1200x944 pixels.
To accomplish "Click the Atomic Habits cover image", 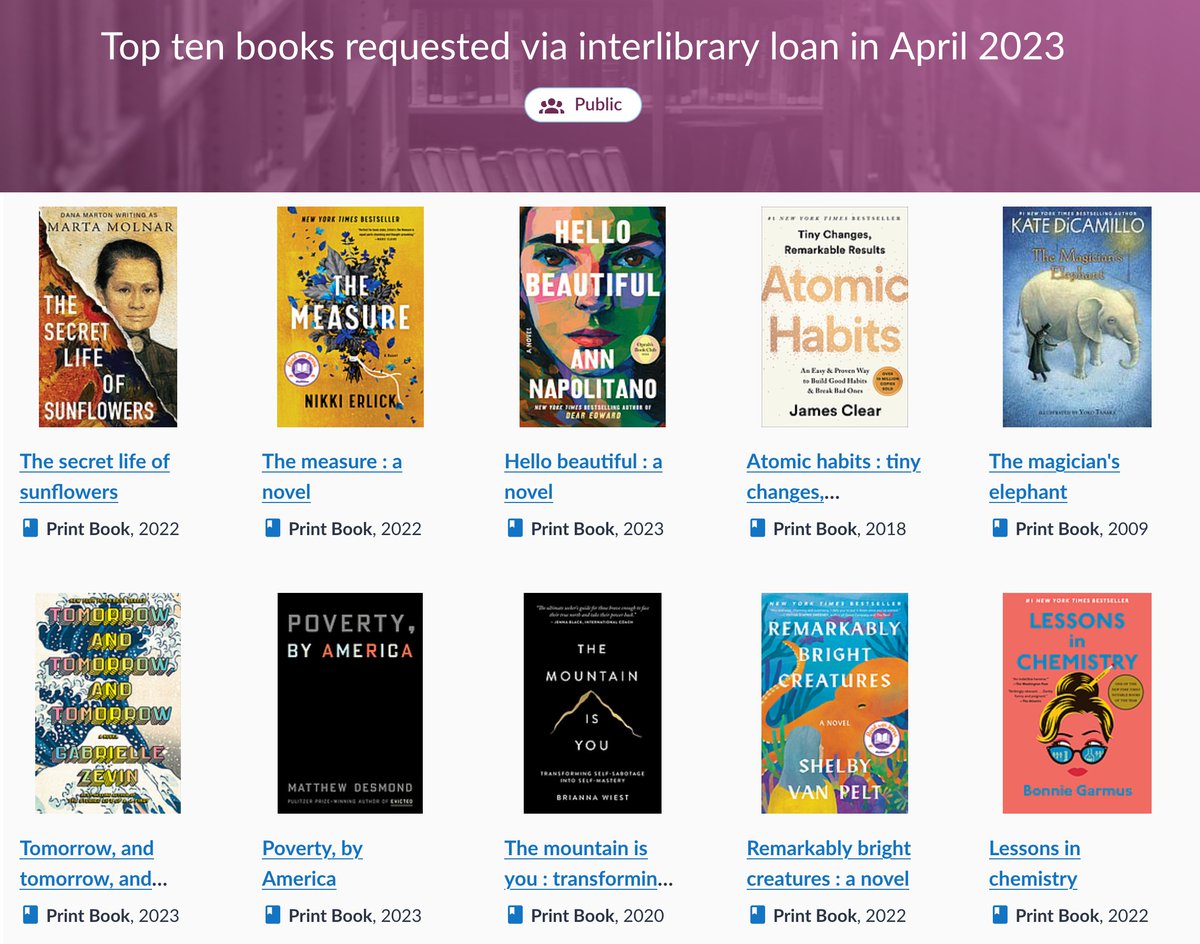I will pyautogui.click(x=835, y=317).
